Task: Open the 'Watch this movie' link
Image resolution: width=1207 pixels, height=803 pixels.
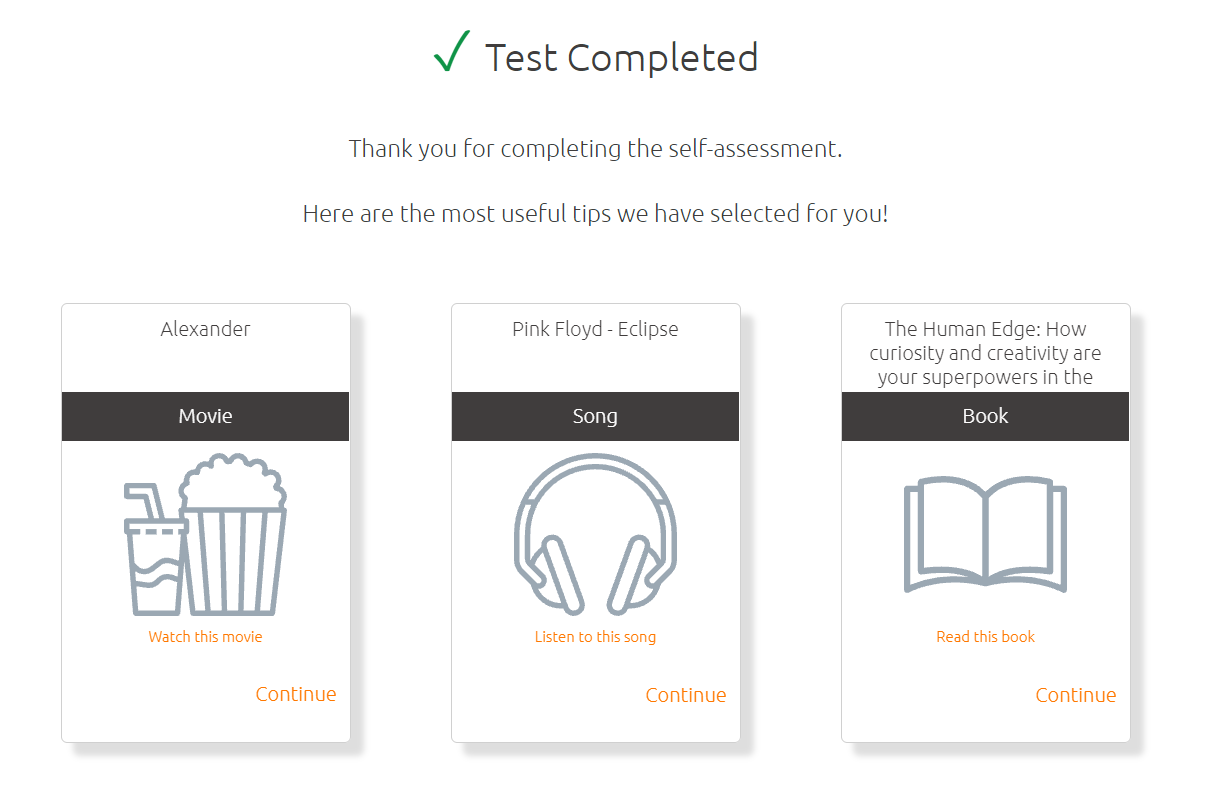Action: click(205, 637)
